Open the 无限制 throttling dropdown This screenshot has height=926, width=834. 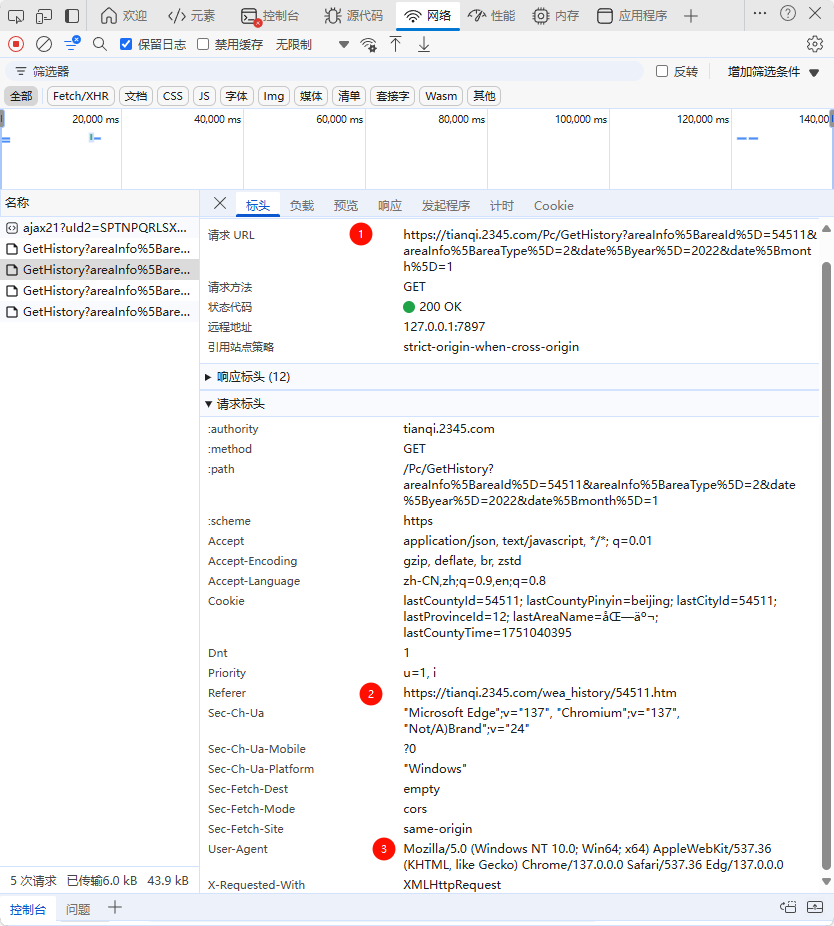[312, 45]
